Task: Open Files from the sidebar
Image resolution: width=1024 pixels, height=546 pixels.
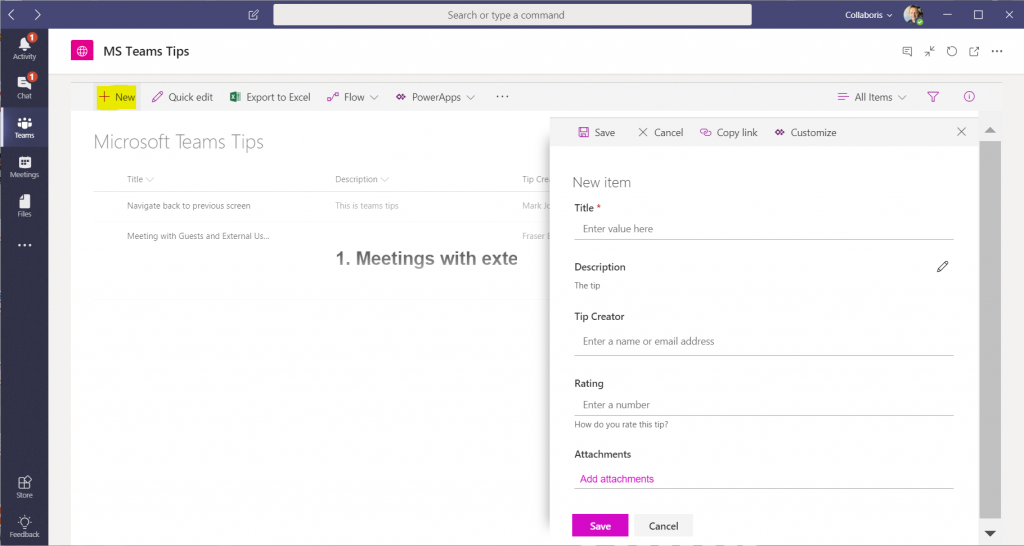Action: (24, 206)
